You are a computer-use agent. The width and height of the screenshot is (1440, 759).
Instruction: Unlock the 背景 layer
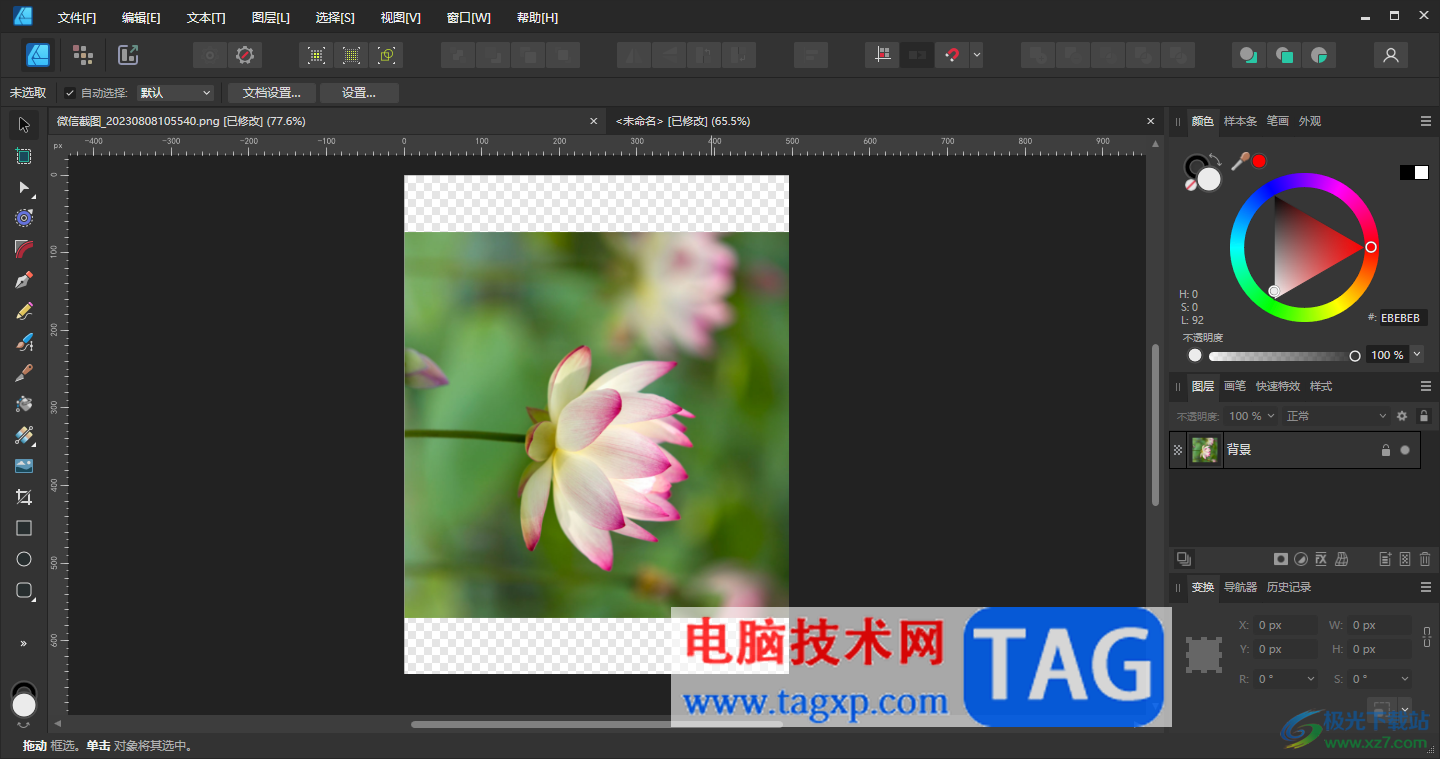[x=1385, y=450]
